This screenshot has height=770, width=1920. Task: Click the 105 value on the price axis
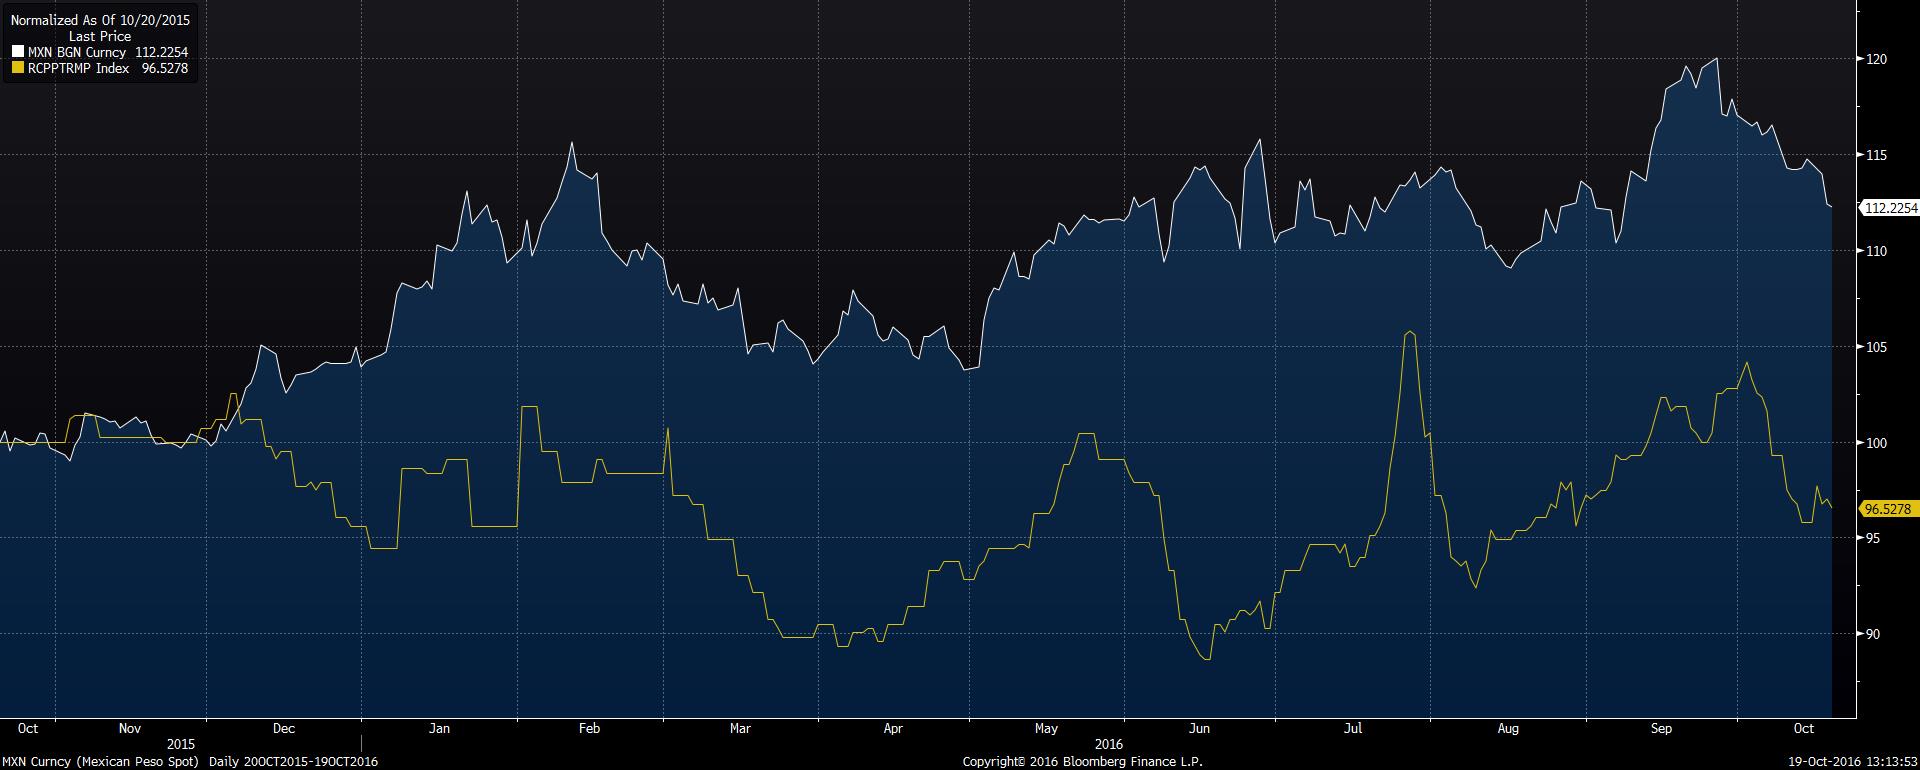[1876, 347]
